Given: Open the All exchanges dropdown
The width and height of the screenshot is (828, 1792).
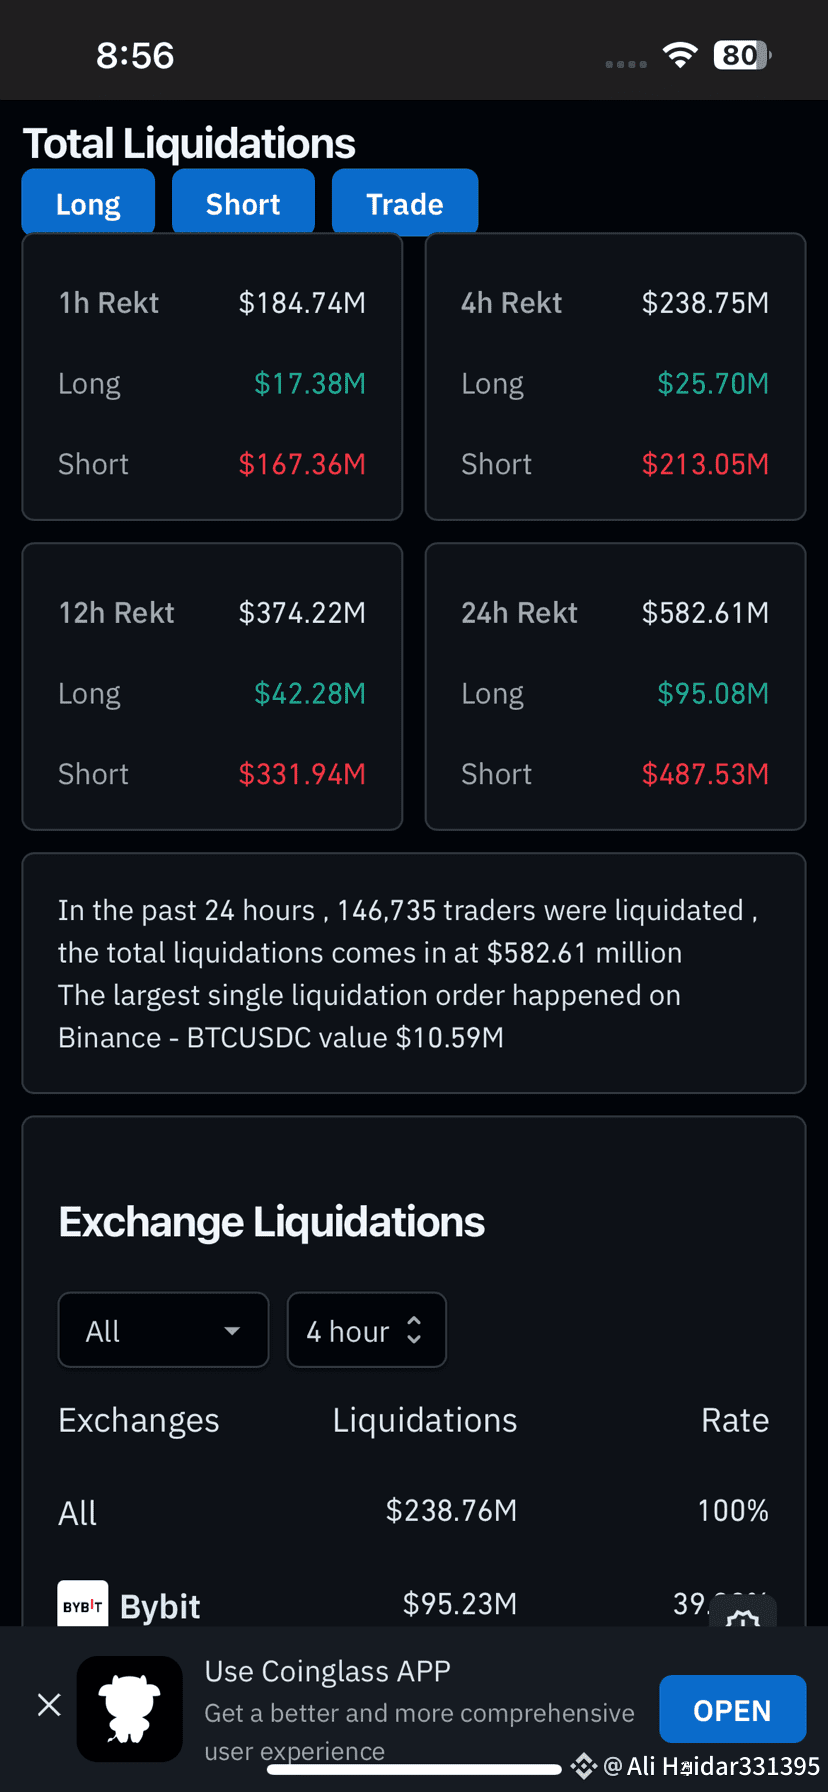Looking at the screenshot, I should [x=164, y=1330].
